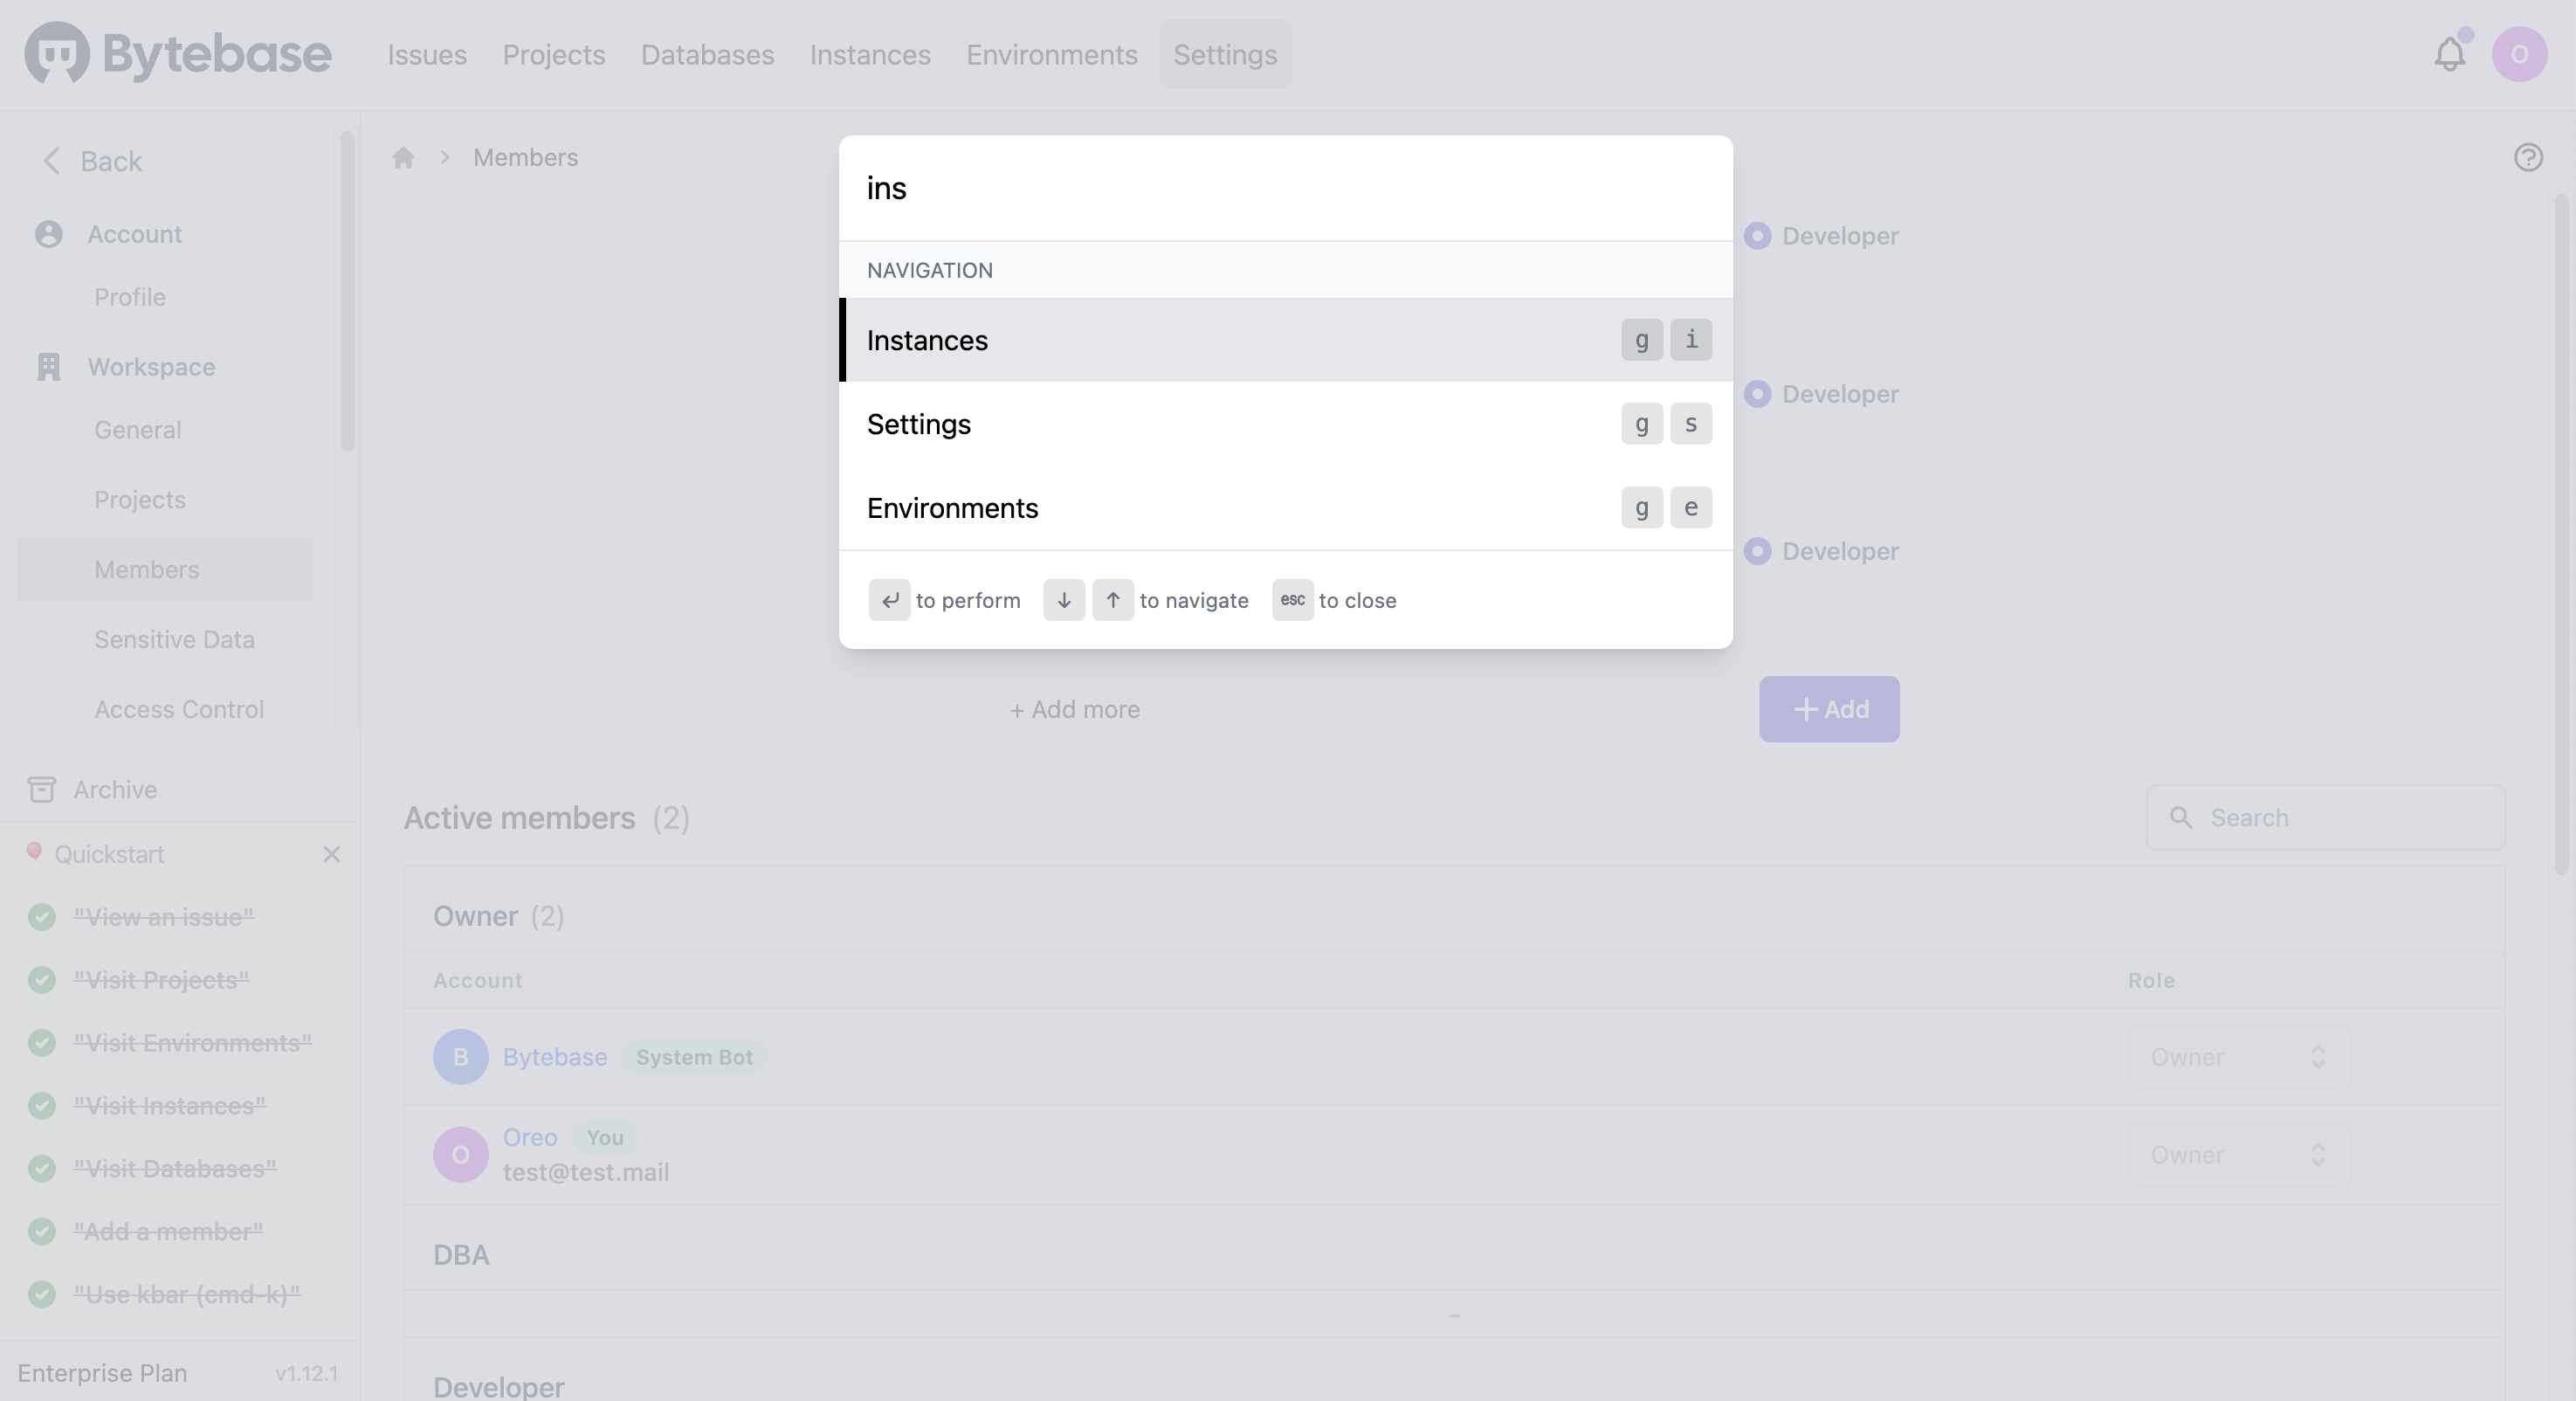
Task: Click the Add member button
Action: (x=1829, y=709)
